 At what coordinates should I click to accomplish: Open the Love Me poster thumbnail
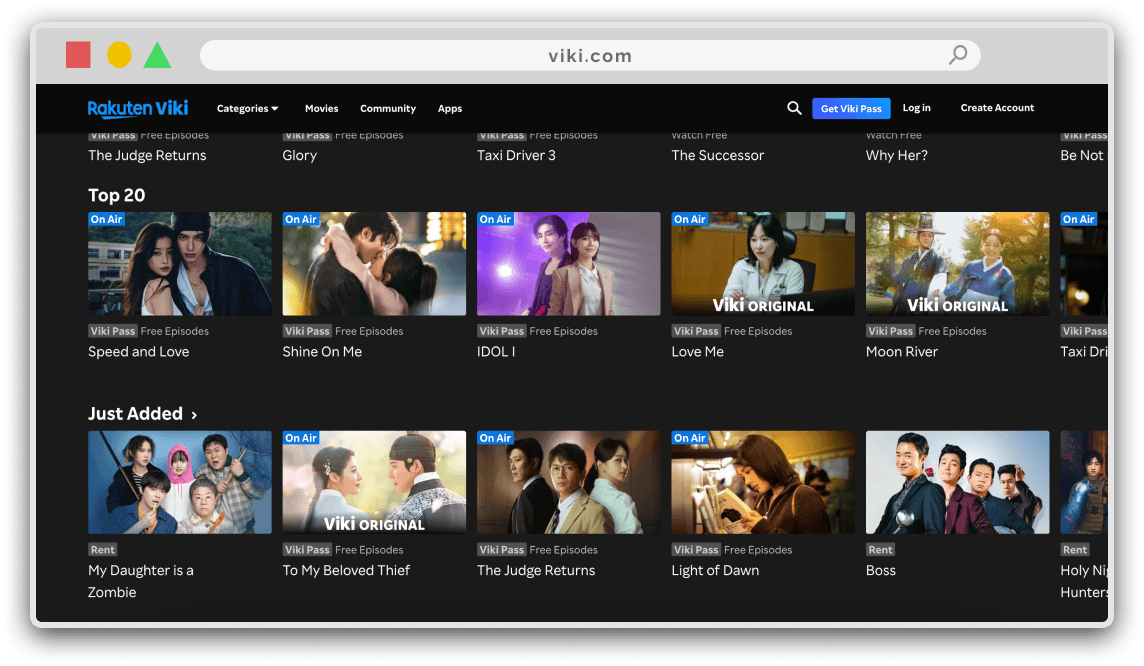(x=762, y=264)
